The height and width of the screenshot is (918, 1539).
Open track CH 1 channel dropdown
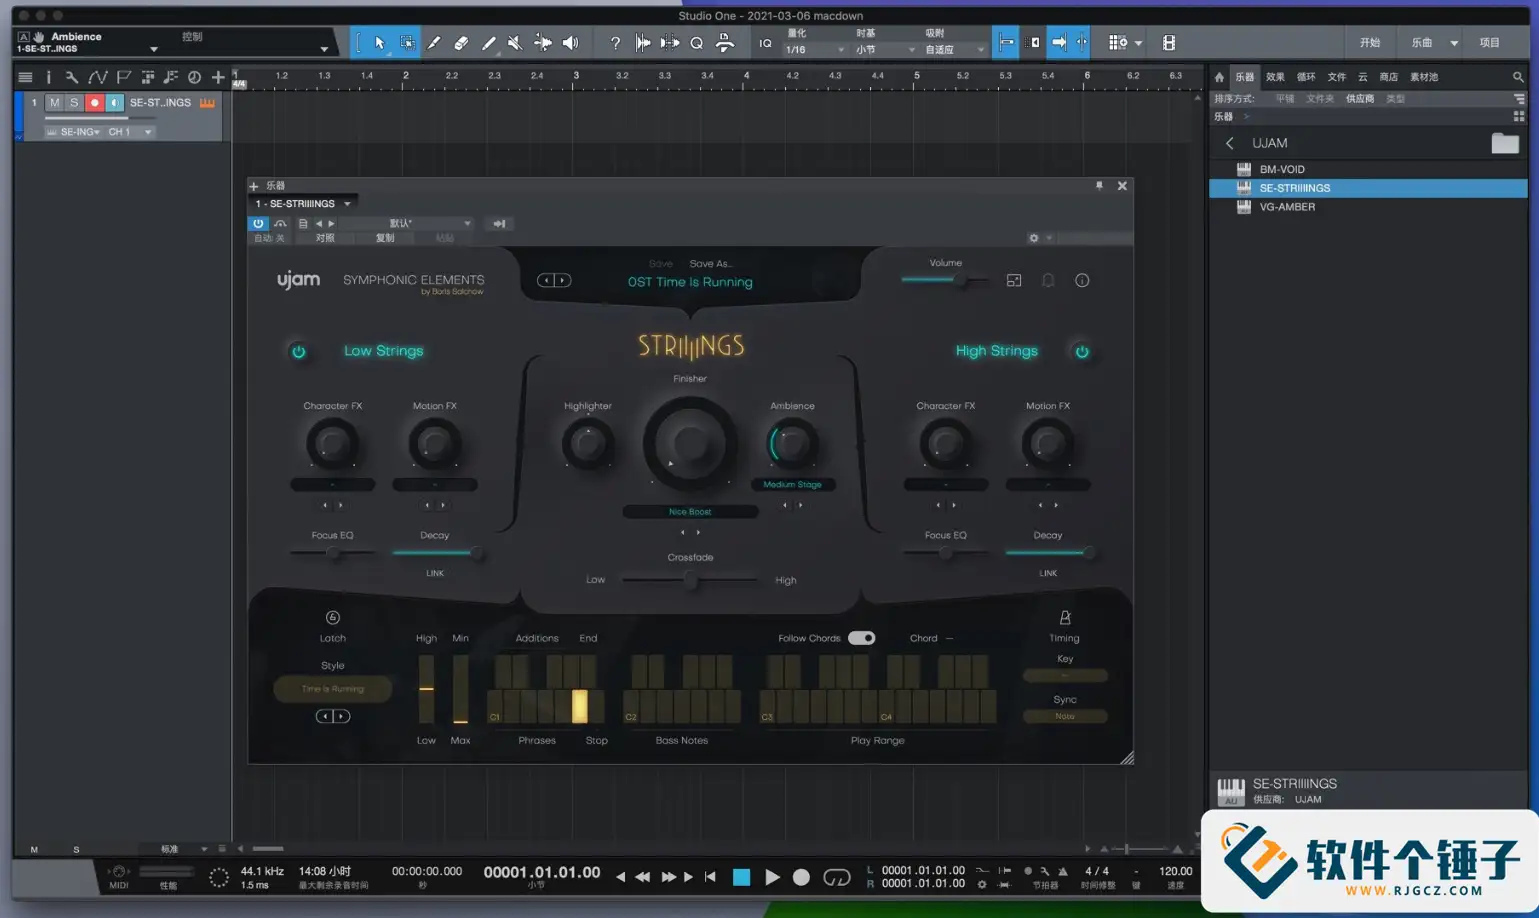[x=130, y=132]
